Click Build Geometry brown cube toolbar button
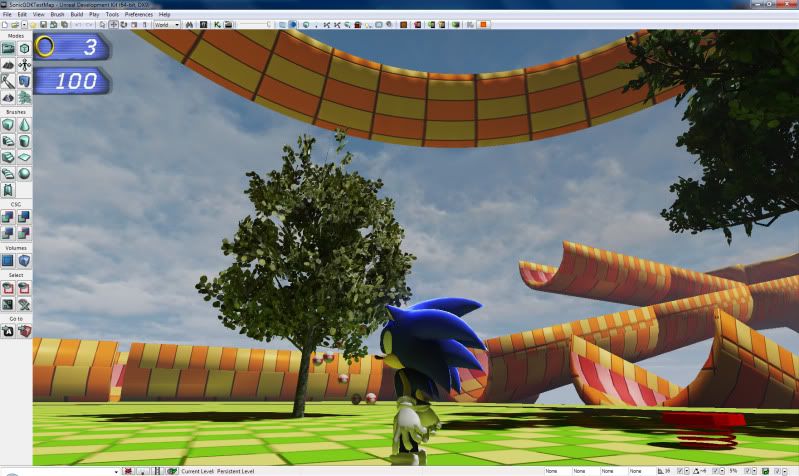 tap(403, 24)
